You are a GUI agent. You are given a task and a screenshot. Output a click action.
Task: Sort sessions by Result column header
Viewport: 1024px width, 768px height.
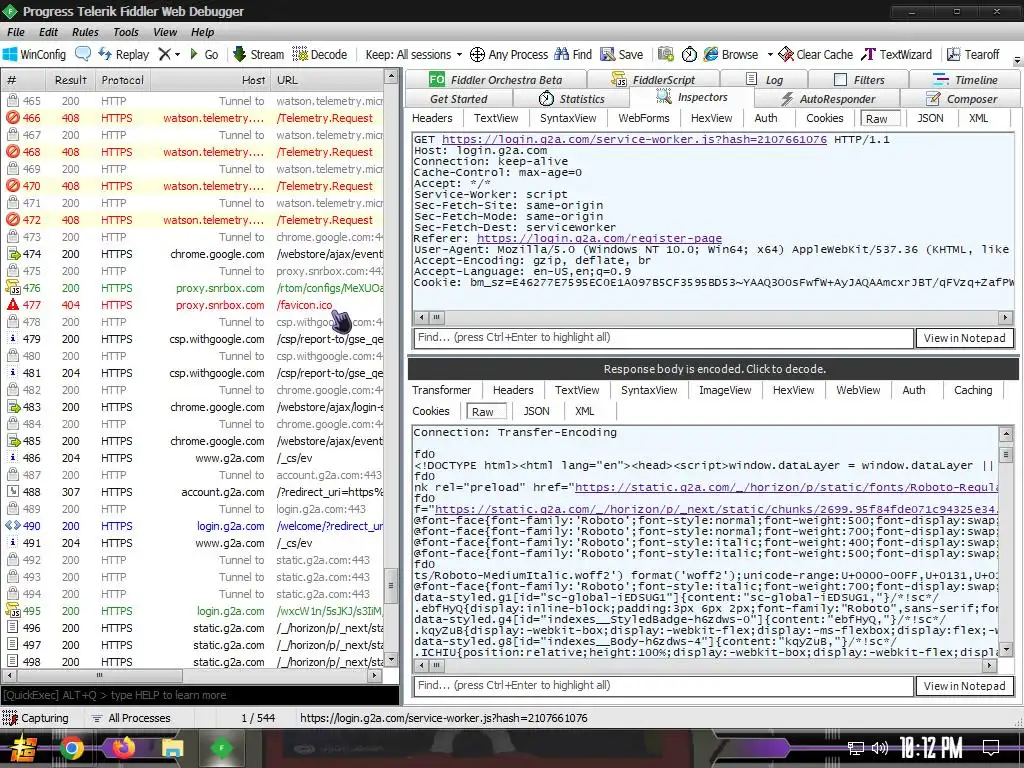[71, 80]
